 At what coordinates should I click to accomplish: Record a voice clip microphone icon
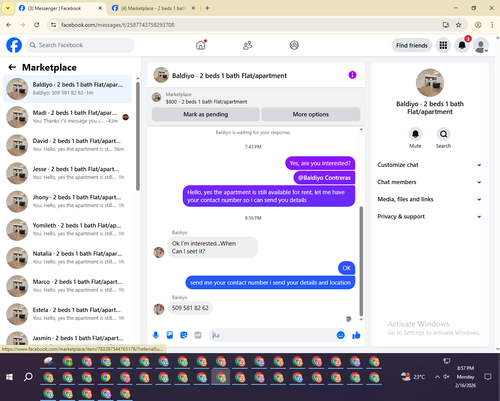[156, 335]
